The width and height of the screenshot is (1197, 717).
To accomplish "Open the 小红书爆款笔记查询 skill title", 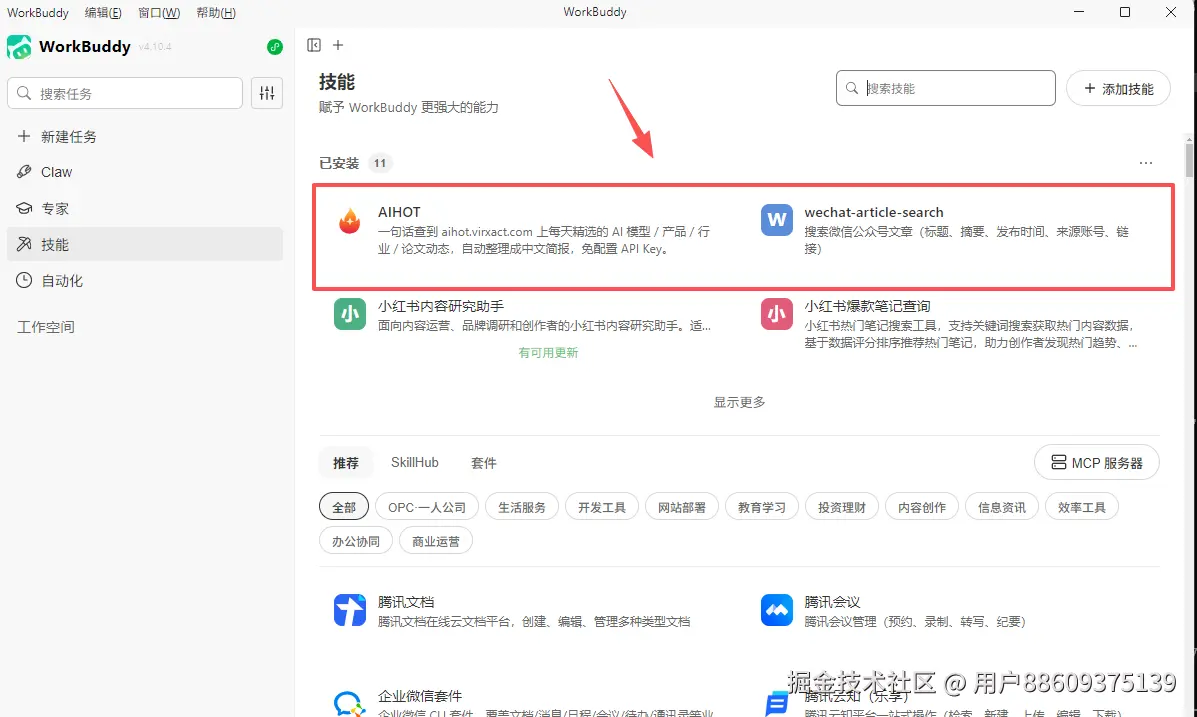I will tap(867, 305).
